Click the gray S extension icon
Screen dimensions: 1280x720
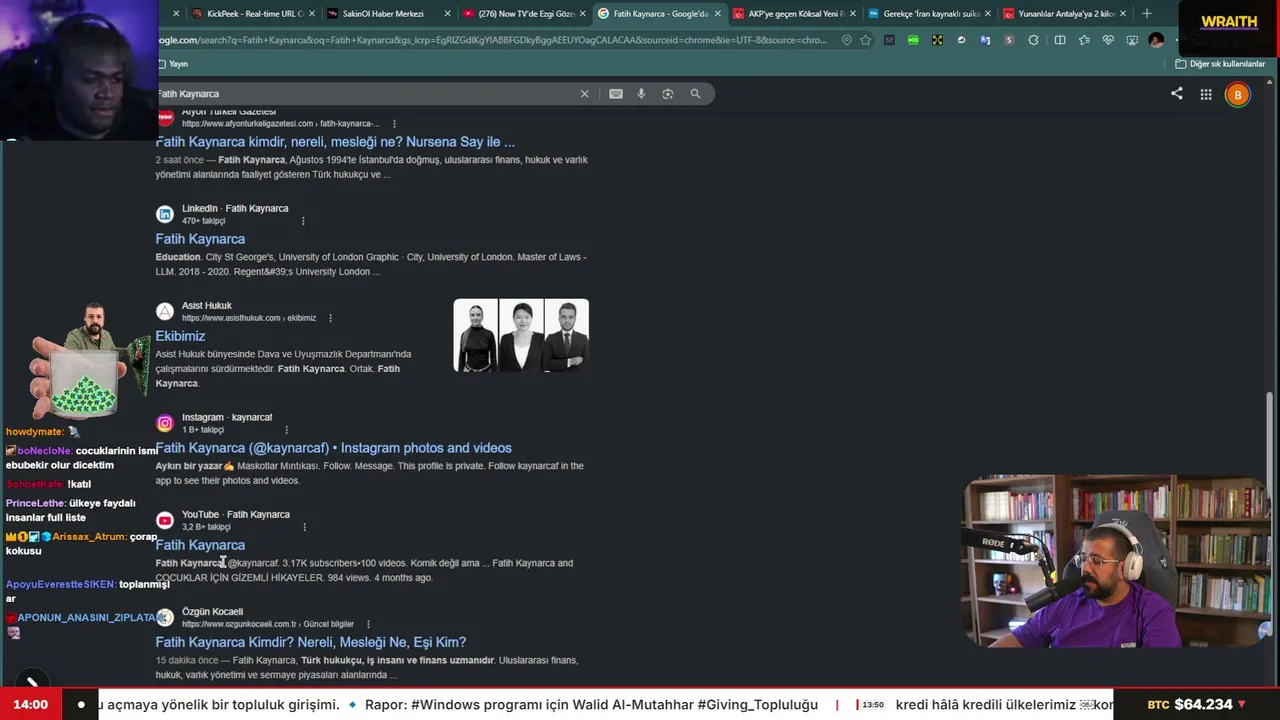1009,40
